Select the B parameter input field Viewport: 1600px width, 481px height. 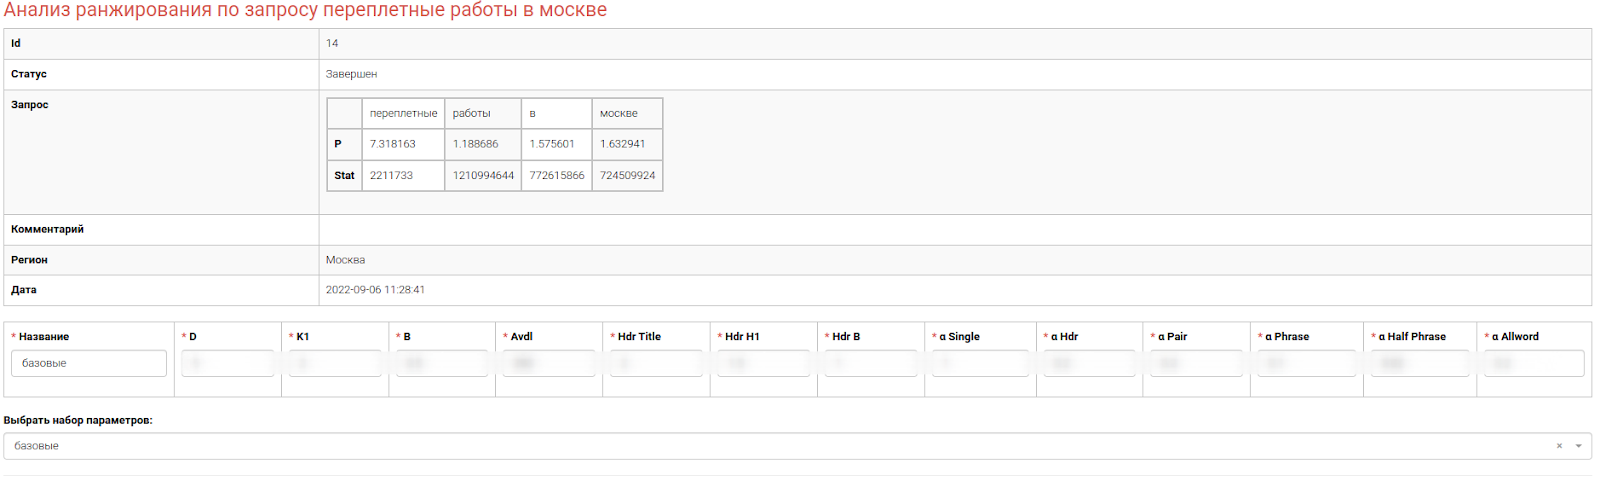click(442, 363)
